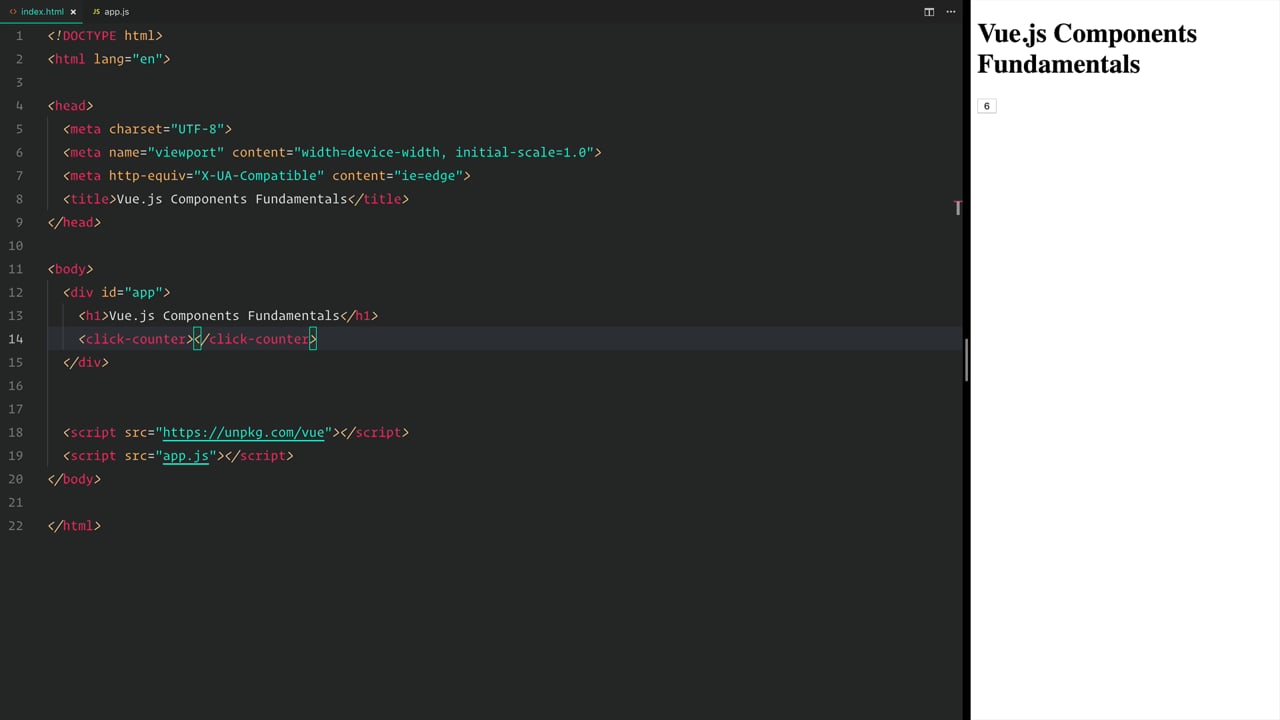Click line number 22 in the gutter

(15, 526)
